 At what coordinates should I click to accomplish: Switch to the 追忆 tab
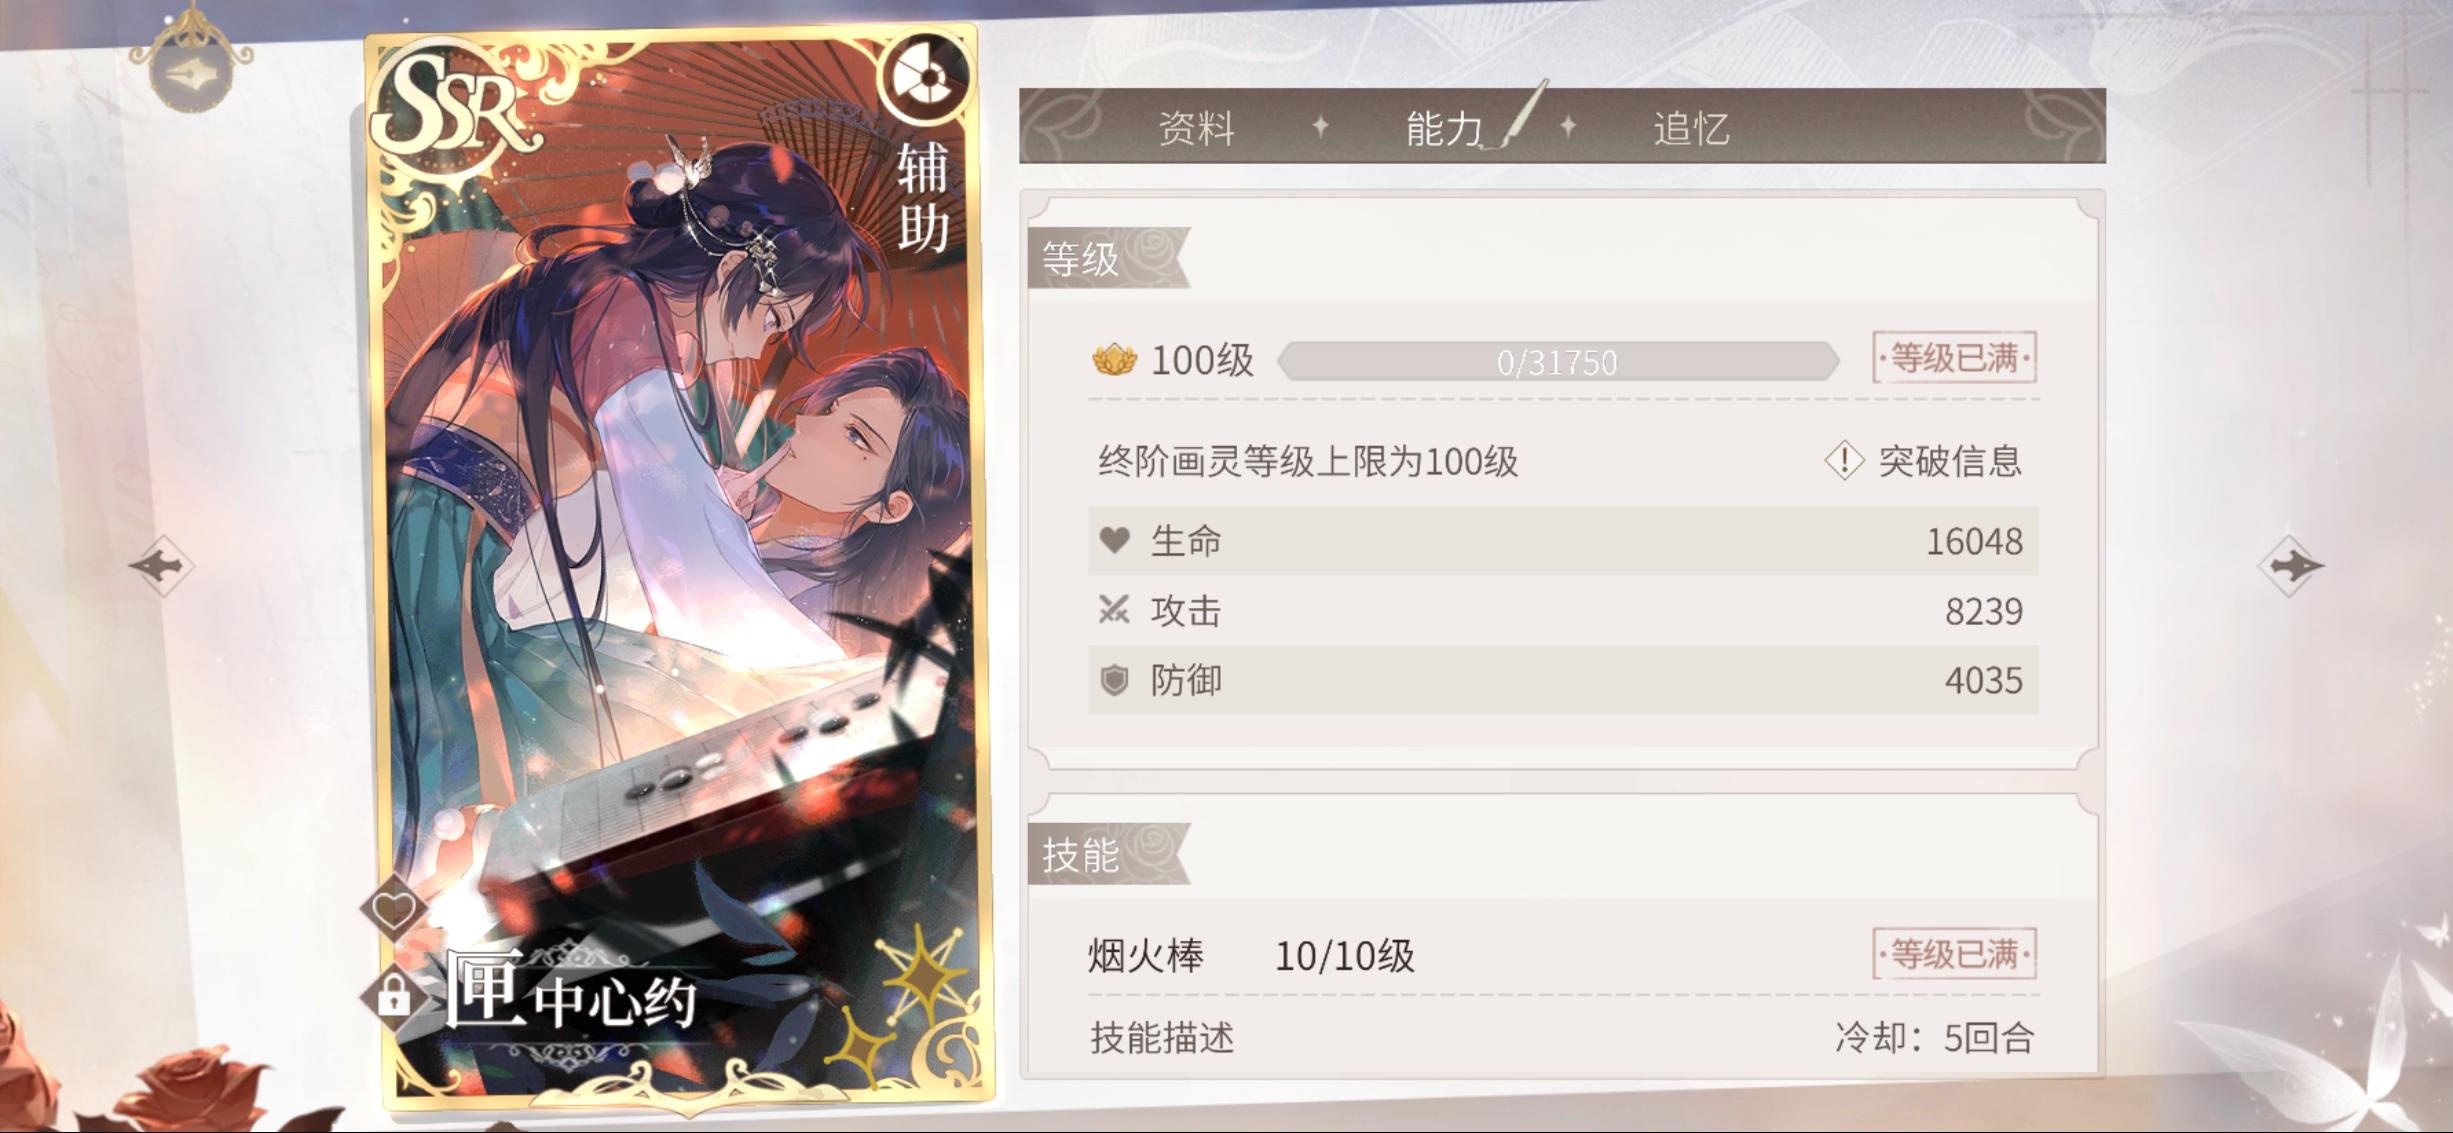click(1691, 128)
